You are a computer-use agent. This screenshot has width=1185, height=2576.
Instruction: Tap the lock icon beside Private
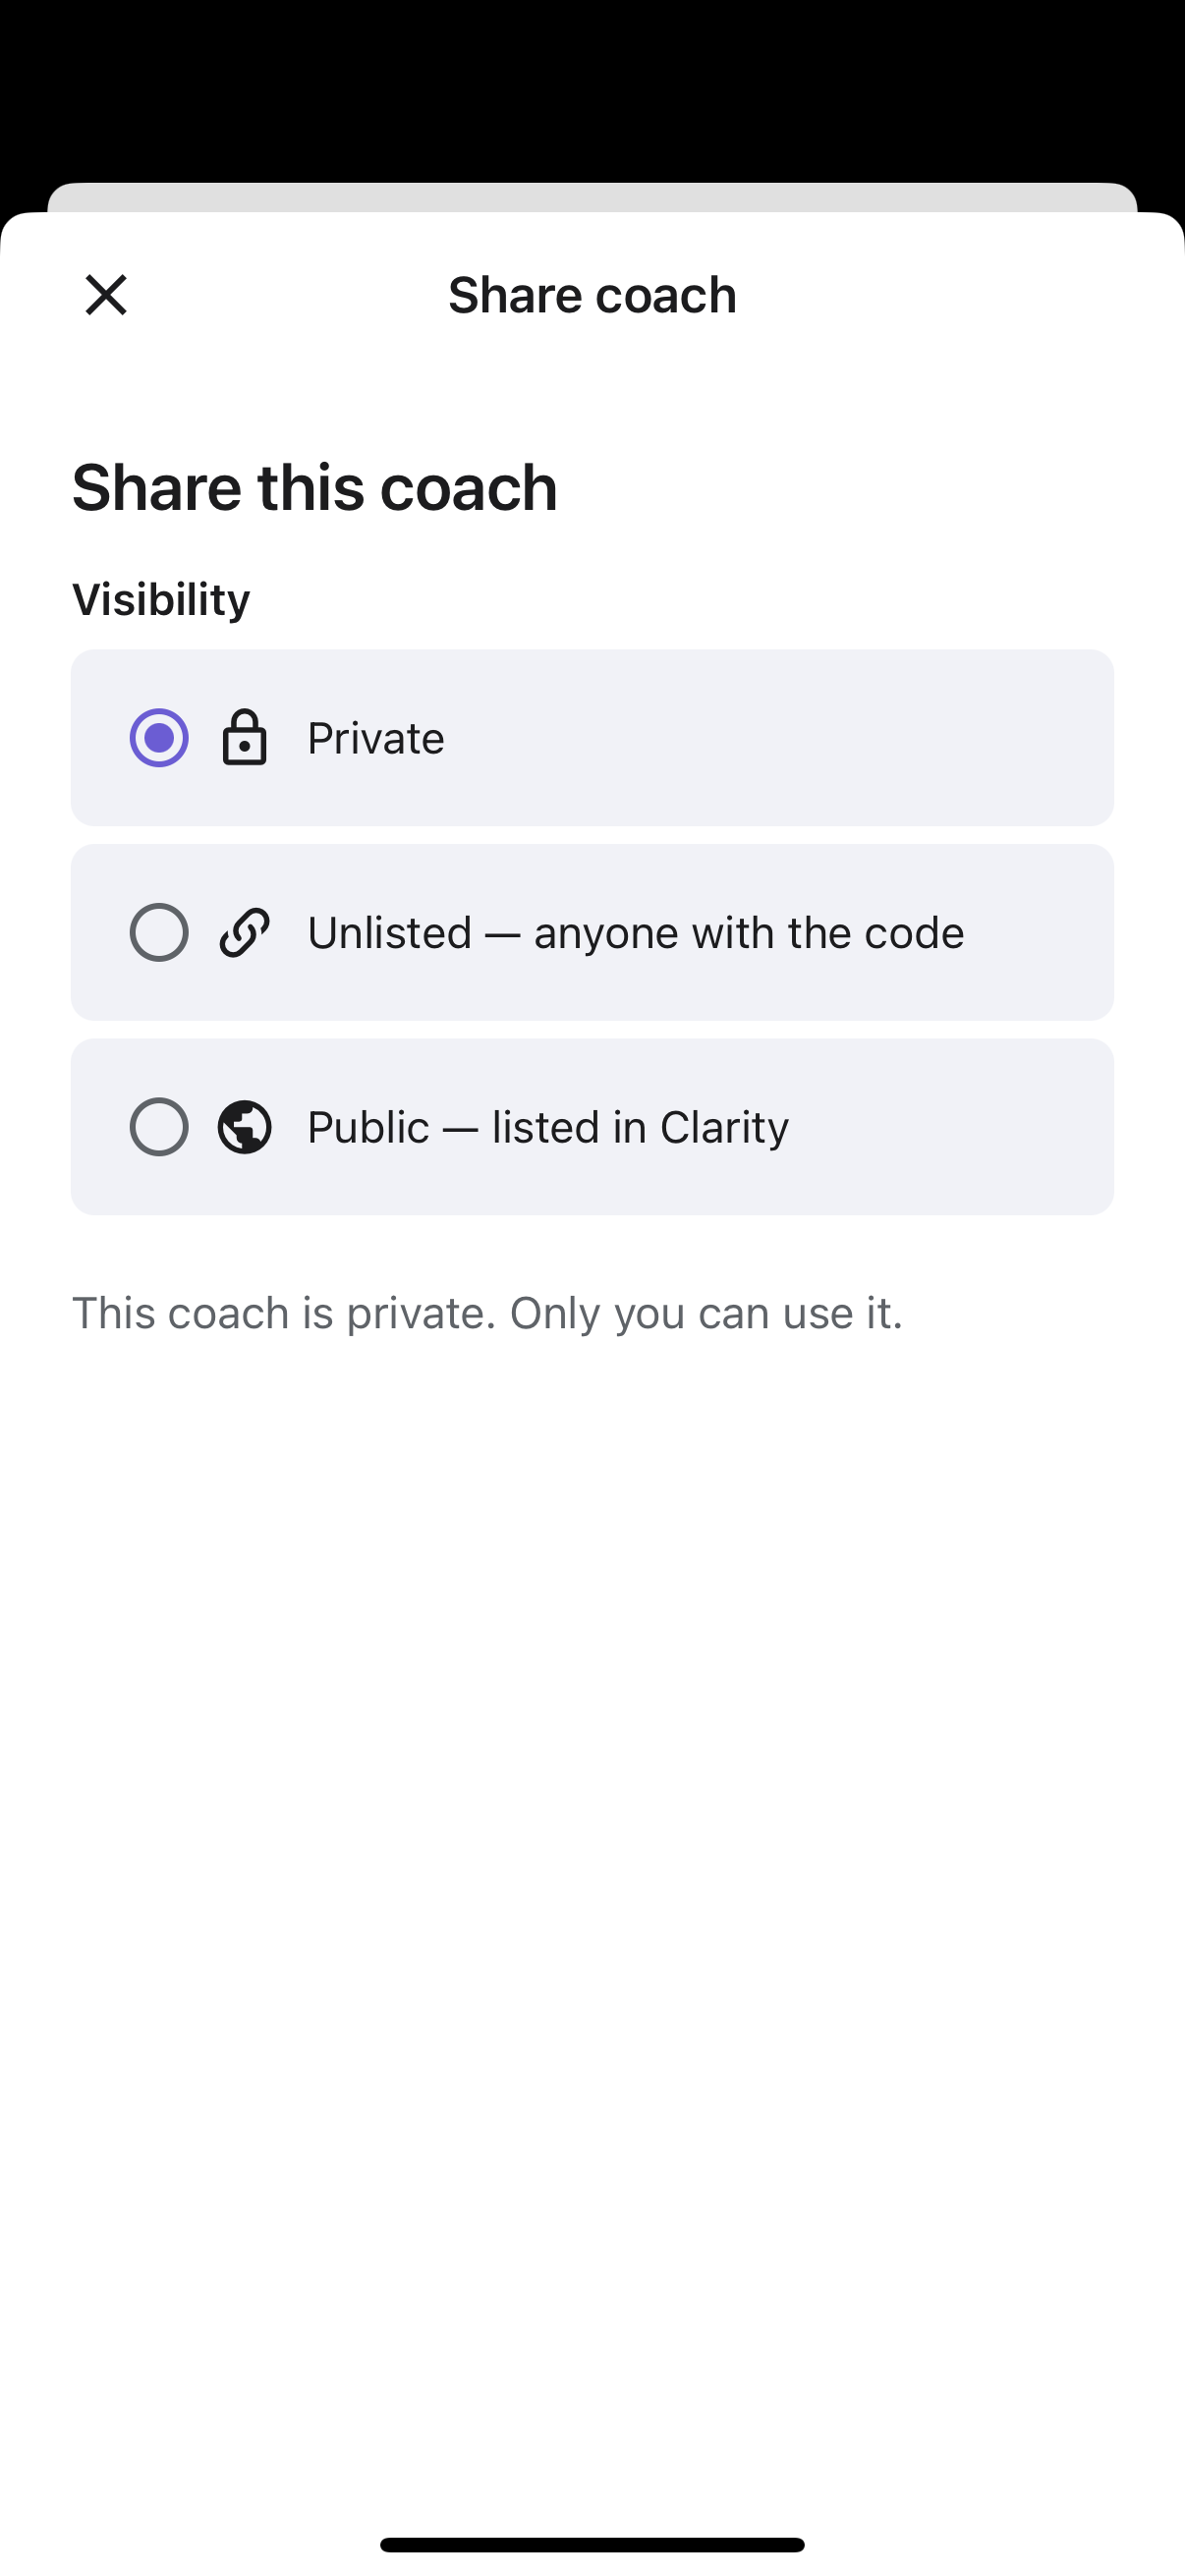coord(244,738)
